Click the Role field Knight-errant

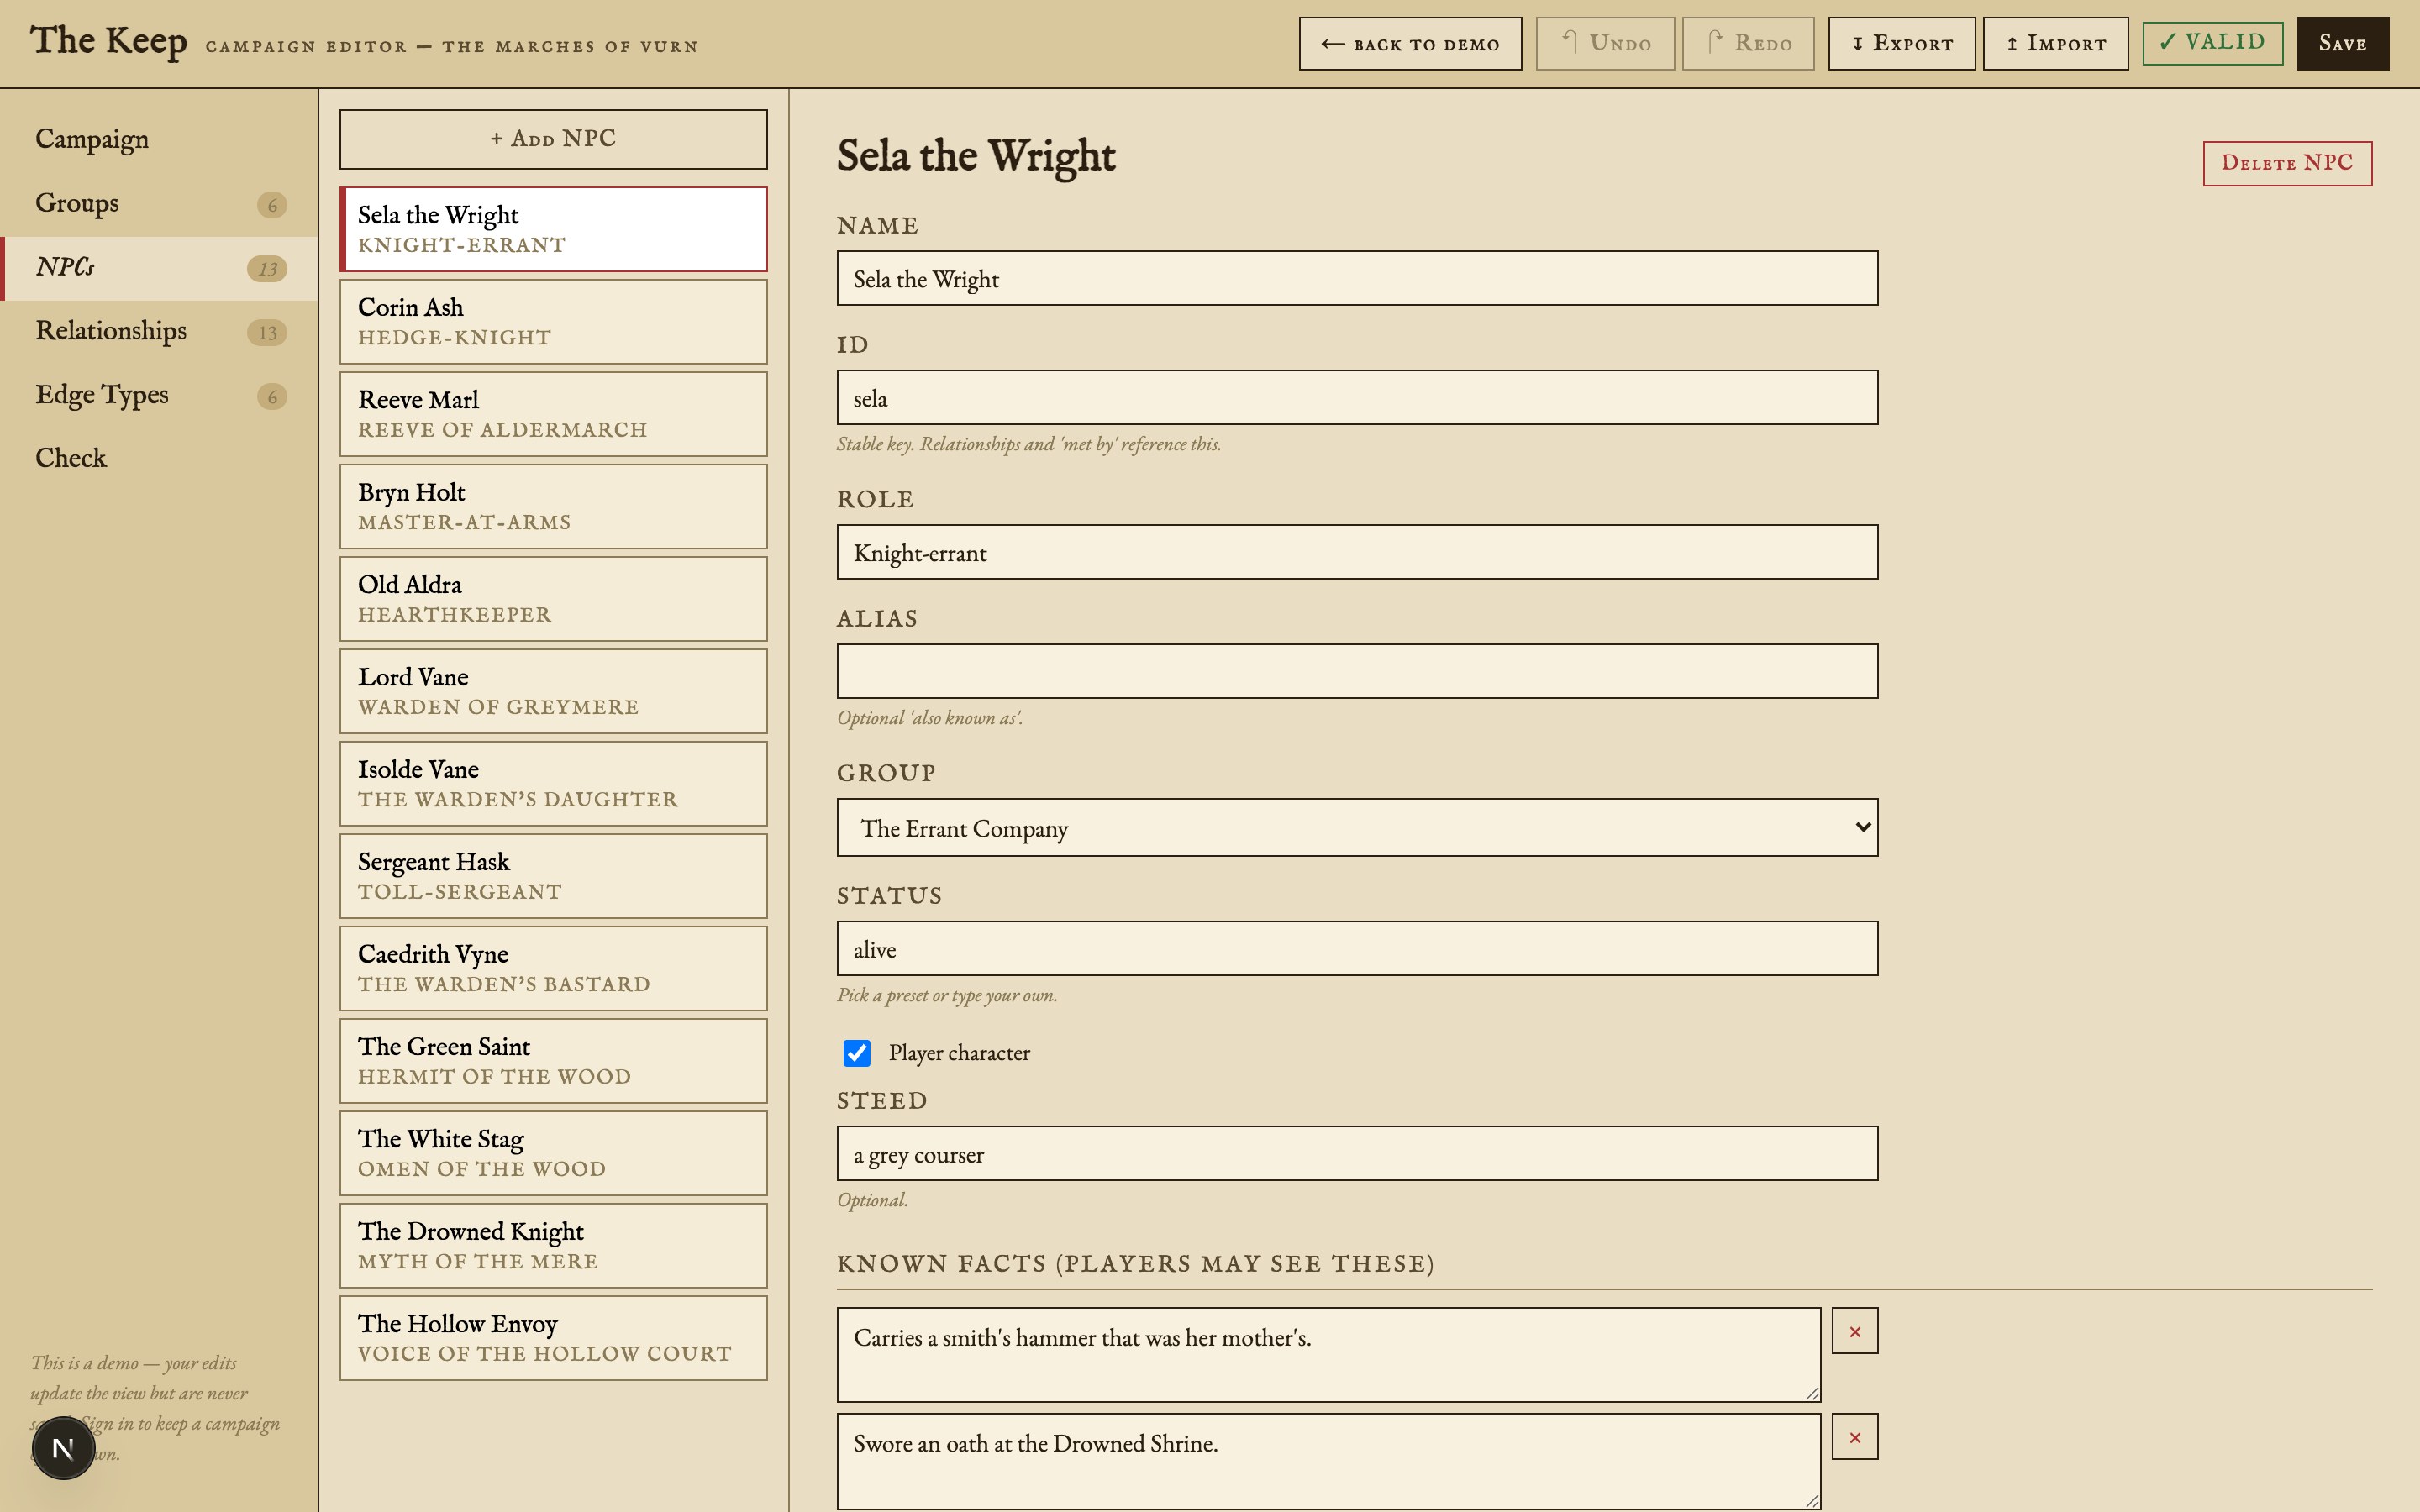[x=1357, y=552]
